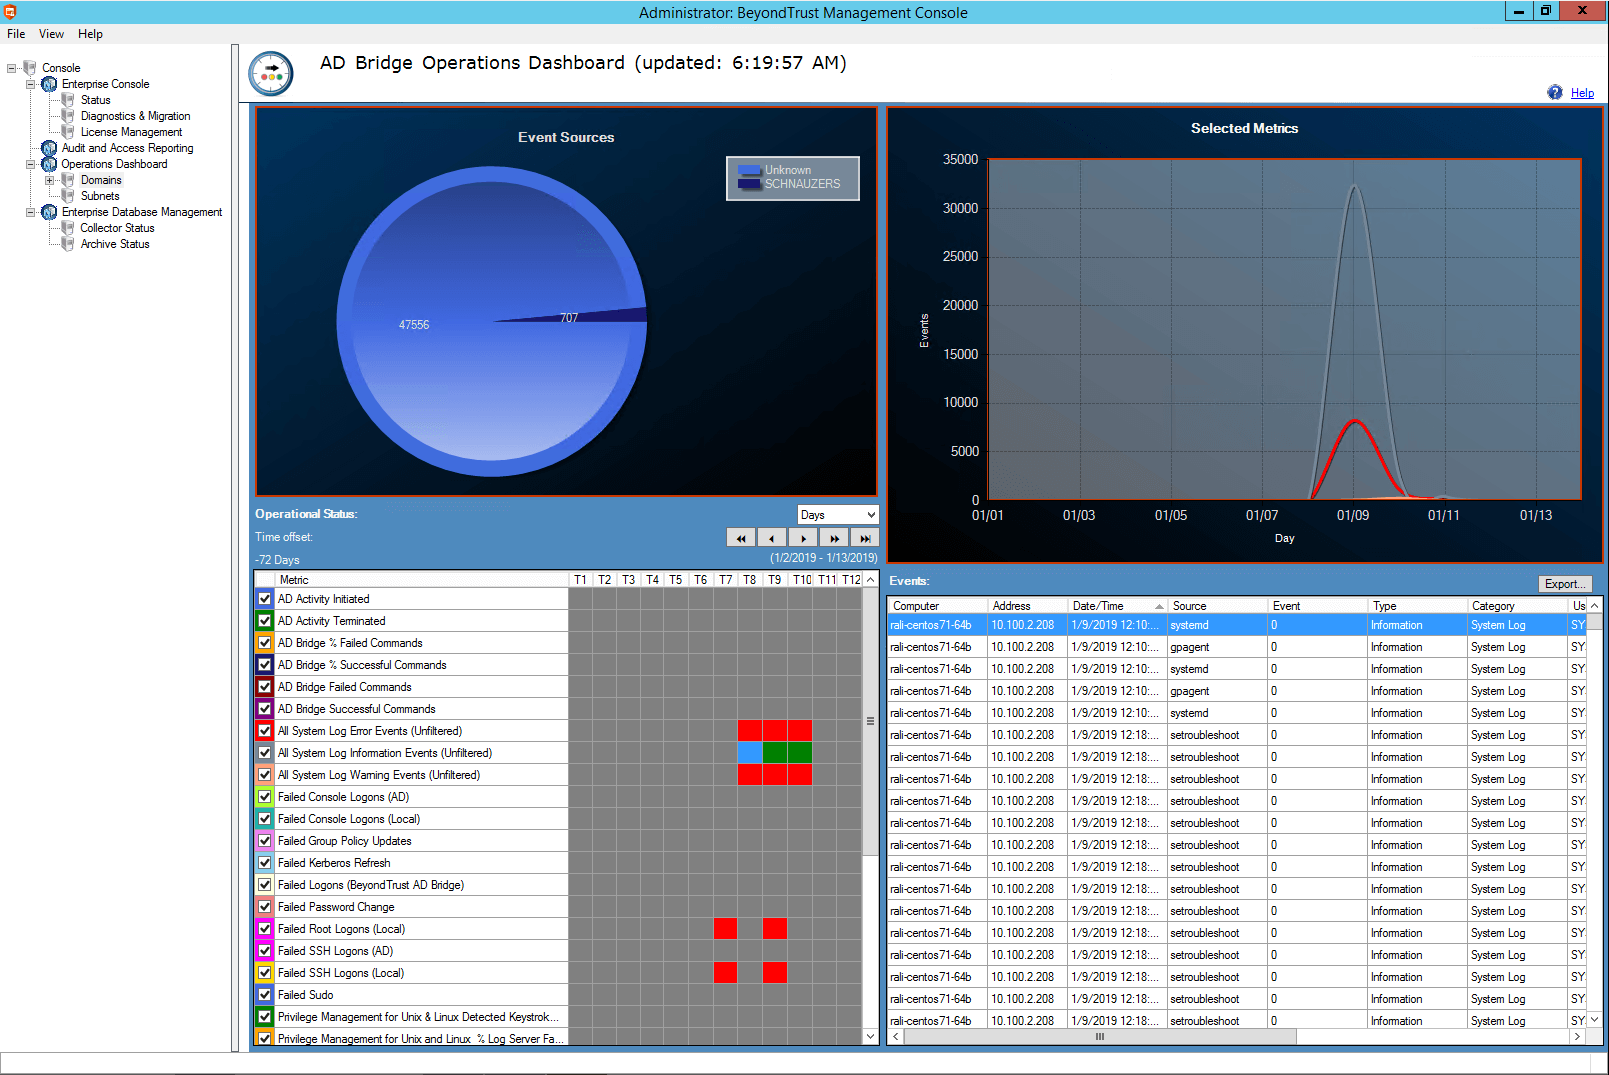Image resolution: width=1609 pixels, height=1075 pixels.
Task: Open the View menu
Action: 51,34
